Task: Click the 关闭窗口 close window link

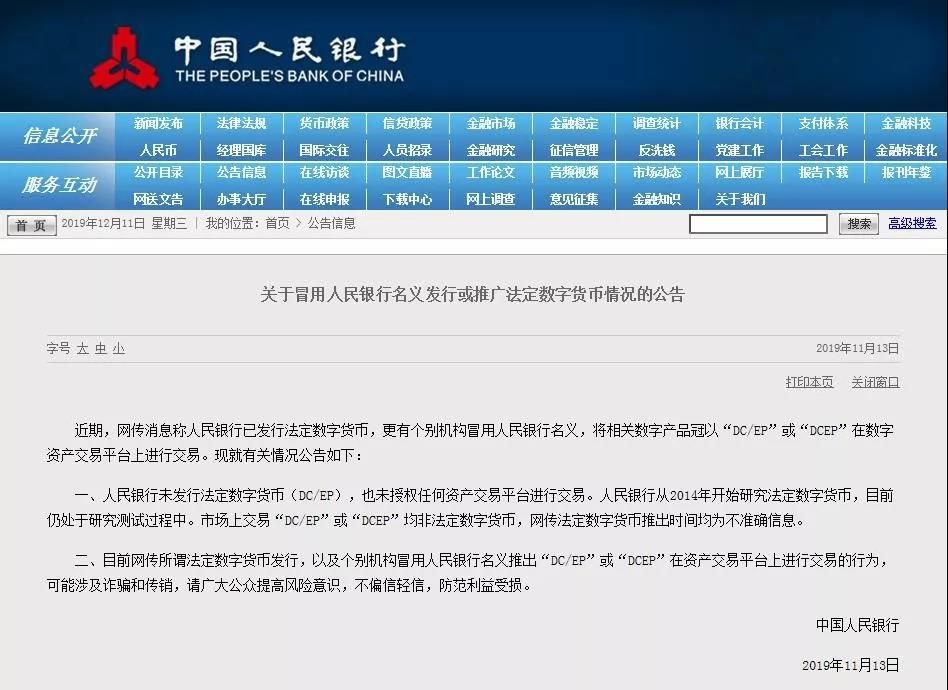Action: pyautogui.click(x=875, y=382)
